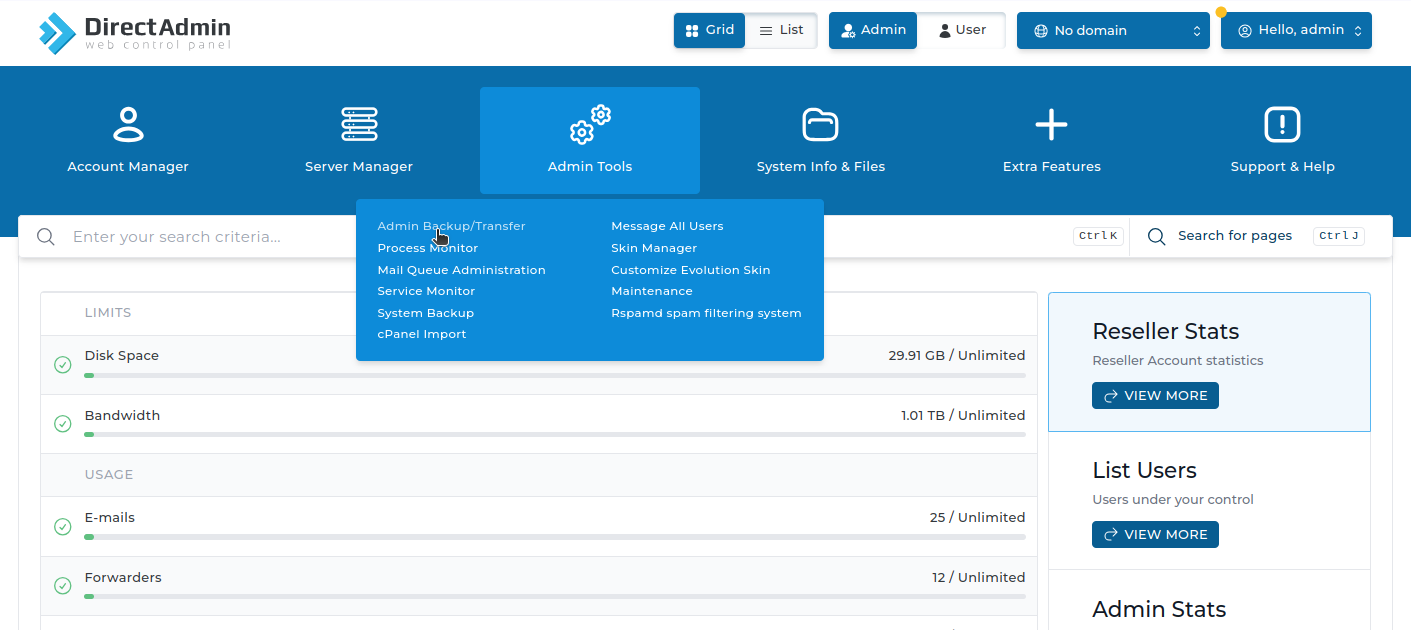The width and height of the screenshot is (1411, 630).
Task: Click Search for pages link
Action: click(1234, 236)
